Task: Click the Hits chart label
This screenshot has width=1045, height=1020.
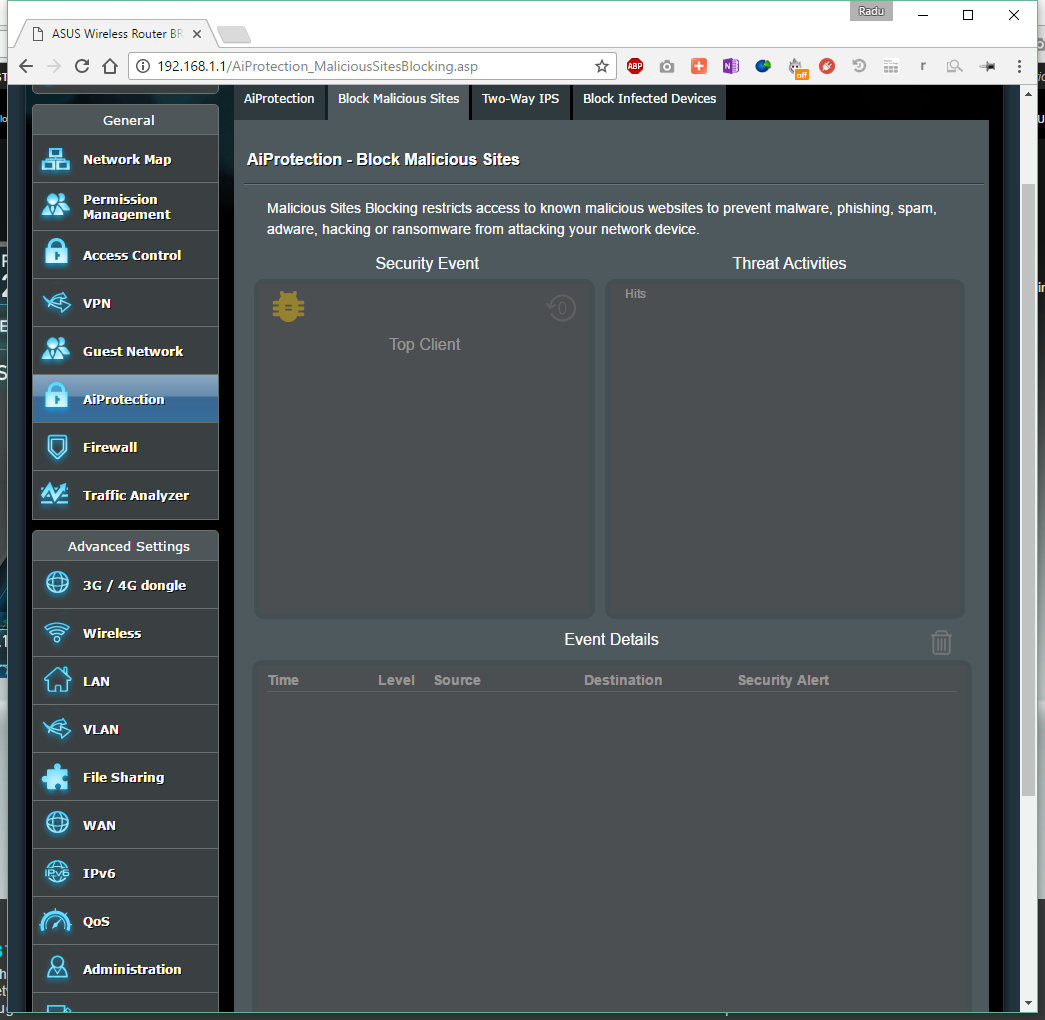Action: [x=635, y=294]
